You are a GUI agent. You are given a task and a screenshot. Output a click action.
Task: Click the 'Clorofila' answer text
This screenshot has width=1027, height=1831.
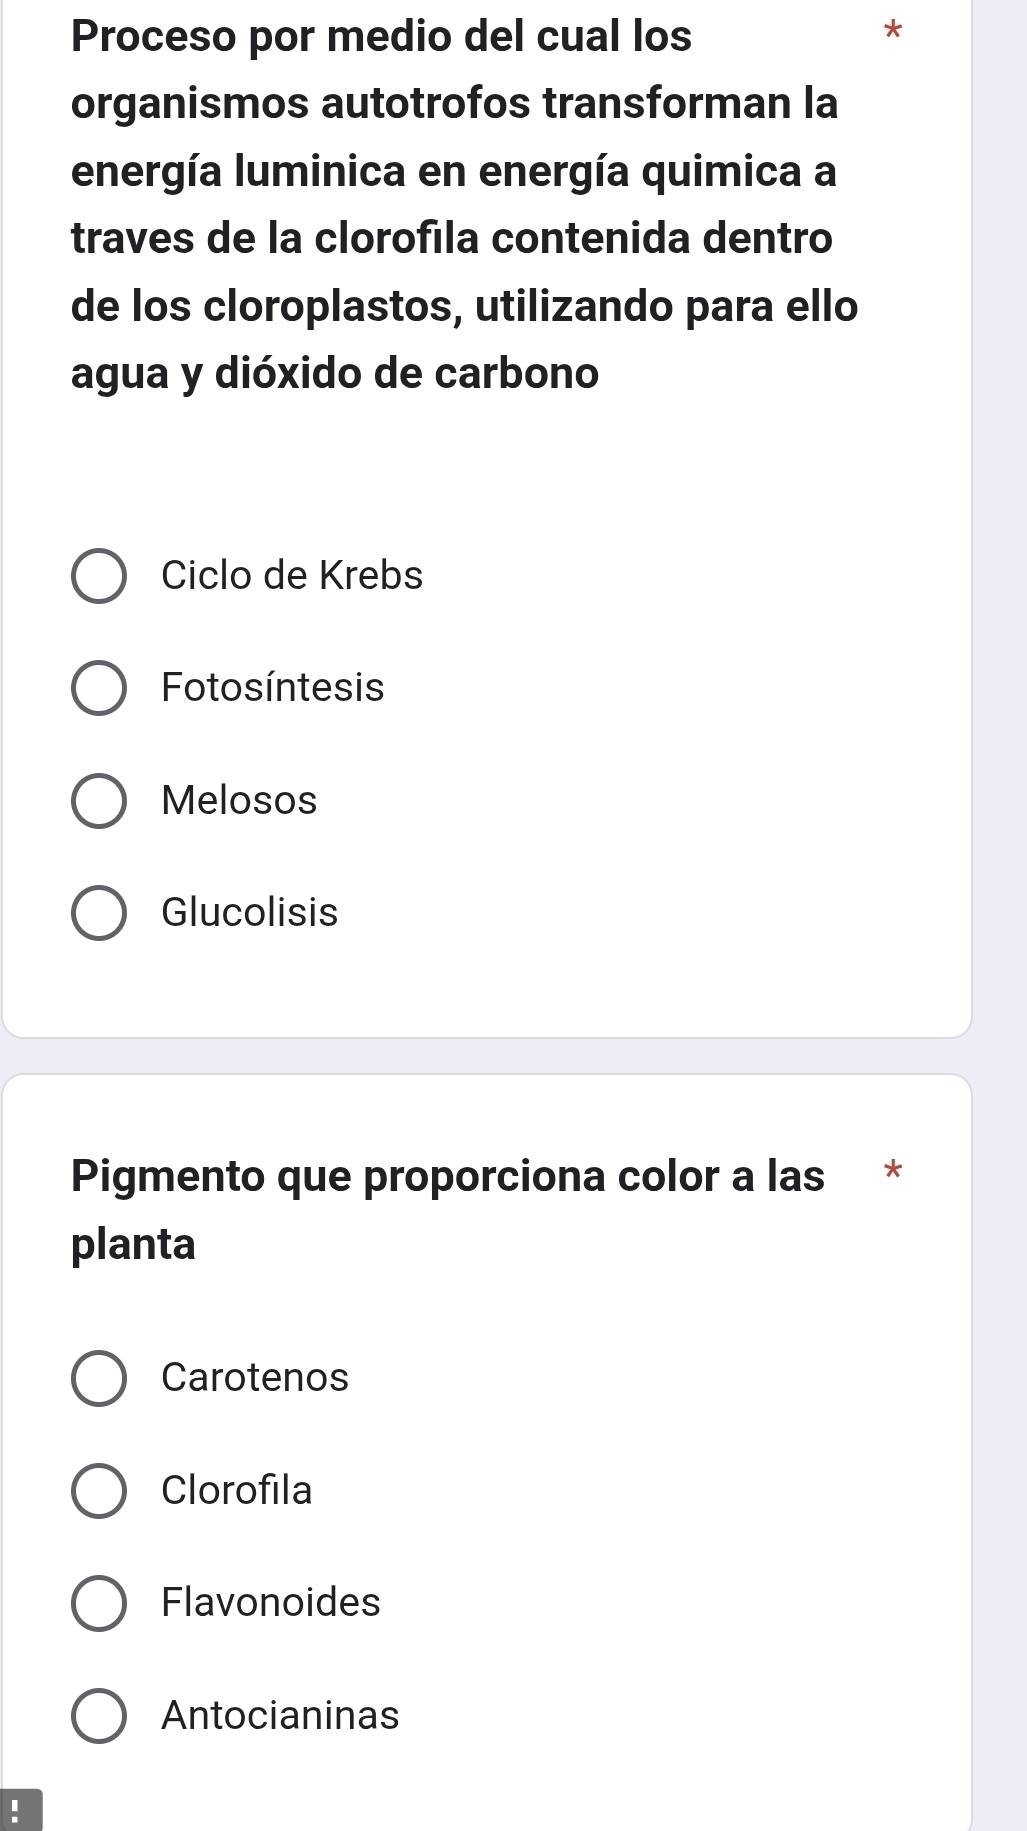tap(237, 1490)
